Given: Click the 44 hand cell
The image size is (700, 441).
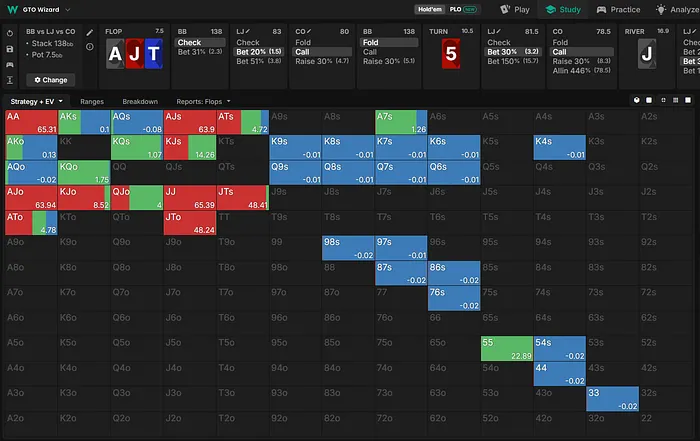Looking at the screenshot, I should tap(559, 374).
